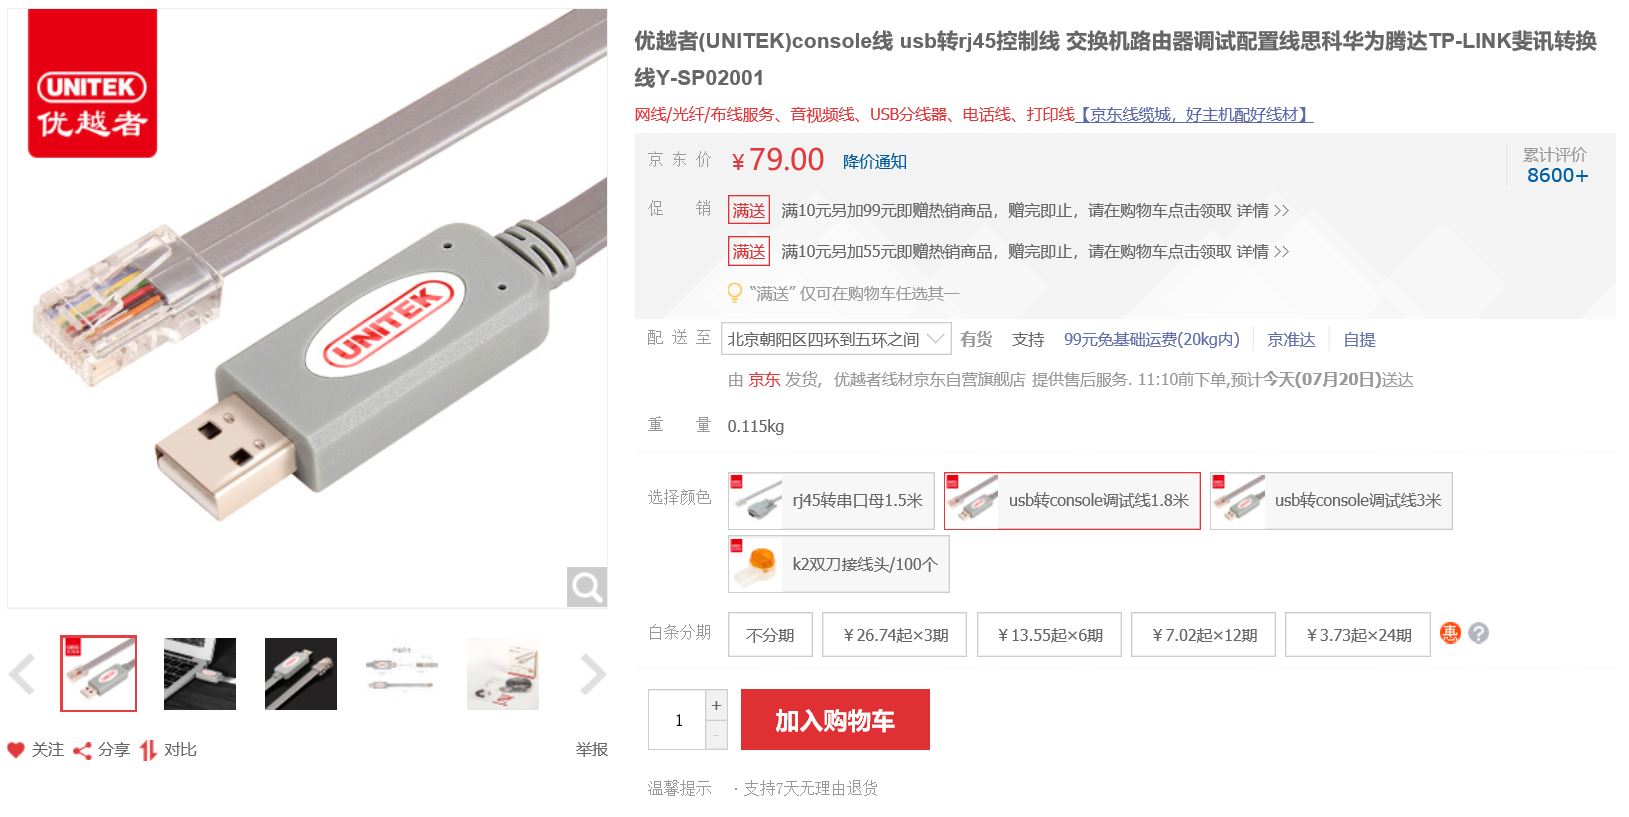Click the orange 惠 discount icon
The width and height of the screenshot is (1629, 817).
pyautogui.click(x=1450, y=633)
